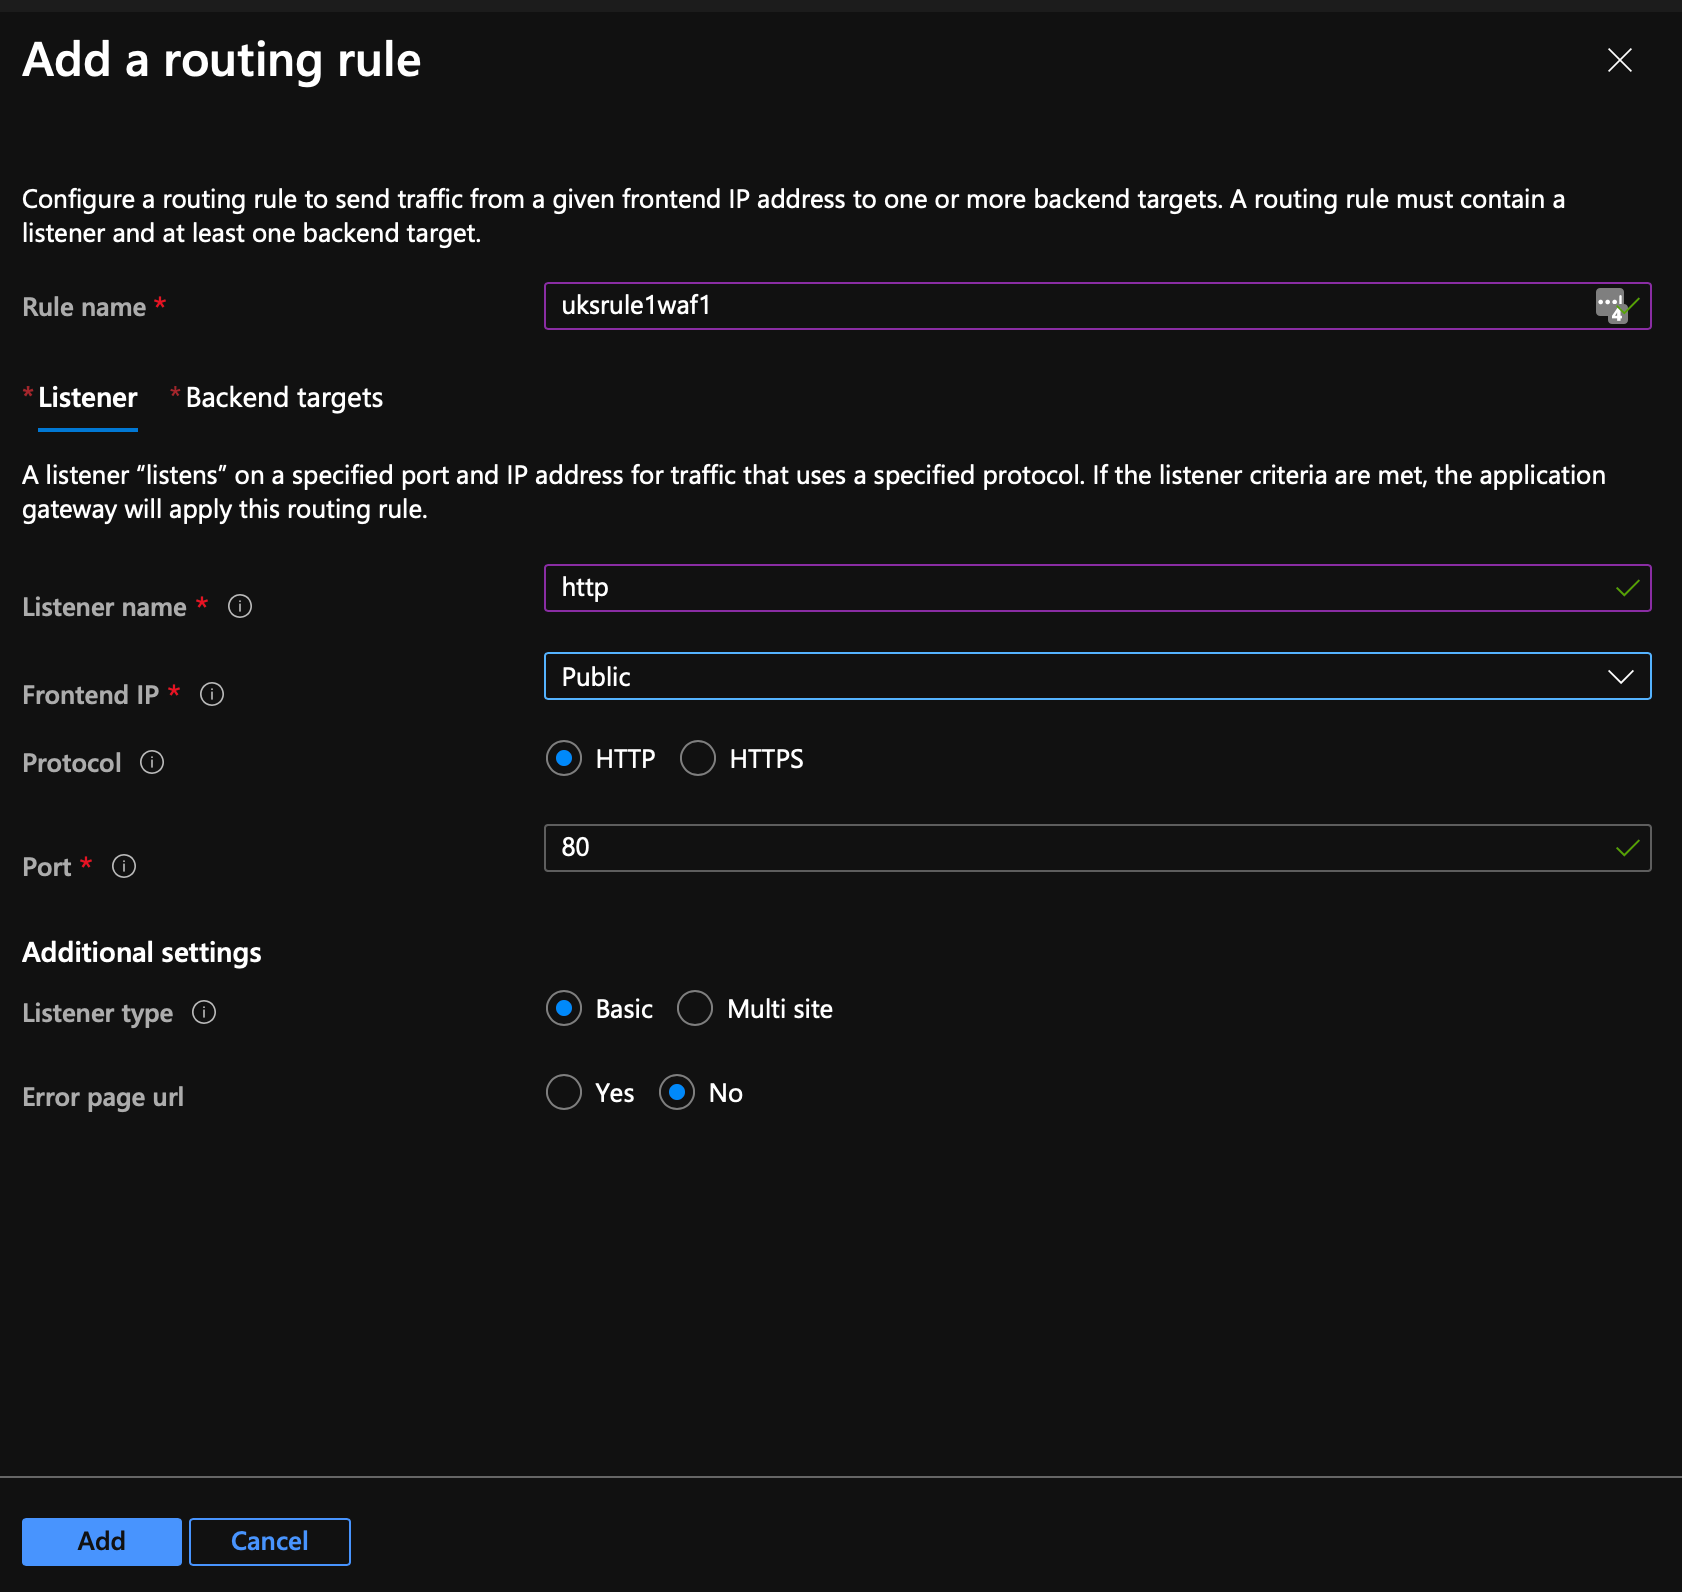The width and height of the screenshot is (1682, 1592).
Task: Close the Add a routing rule panel
Action: tap(1620, 60)
